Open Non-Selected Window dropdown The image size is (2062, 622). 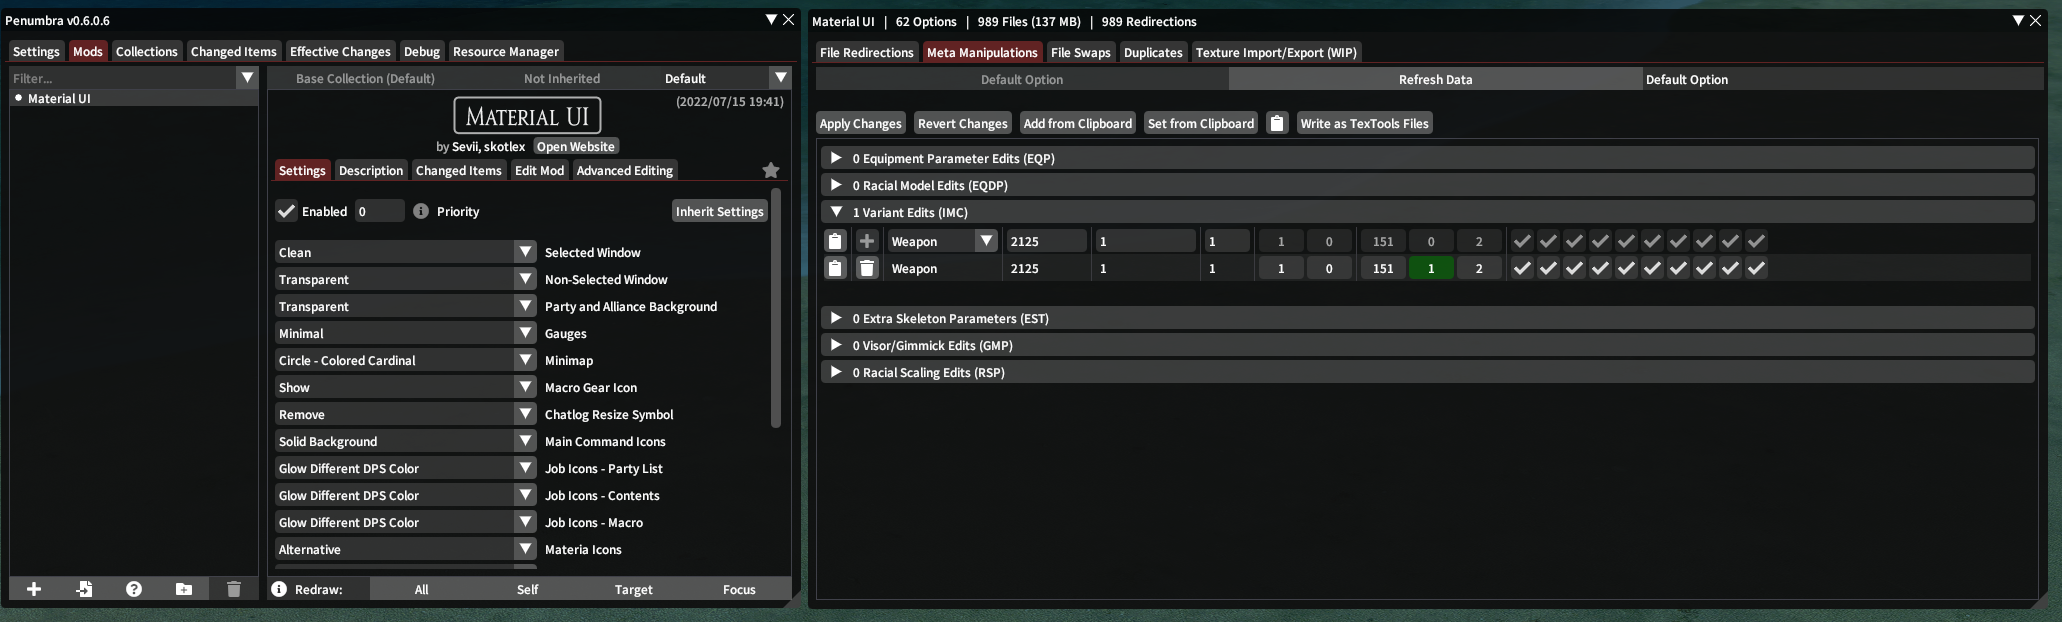[x=406, y=279]
